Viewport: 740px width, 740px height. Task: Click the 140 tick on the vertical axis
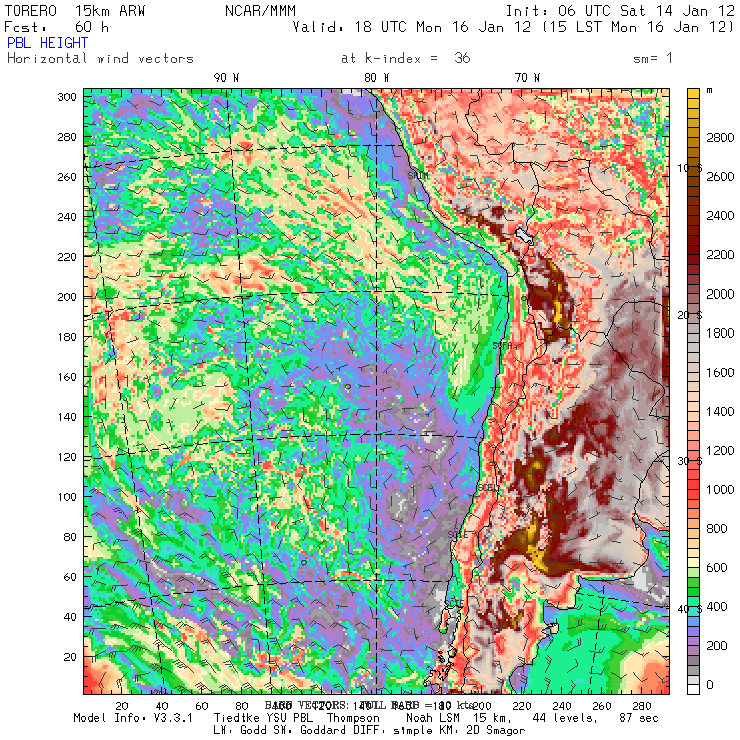pos(67,417)
